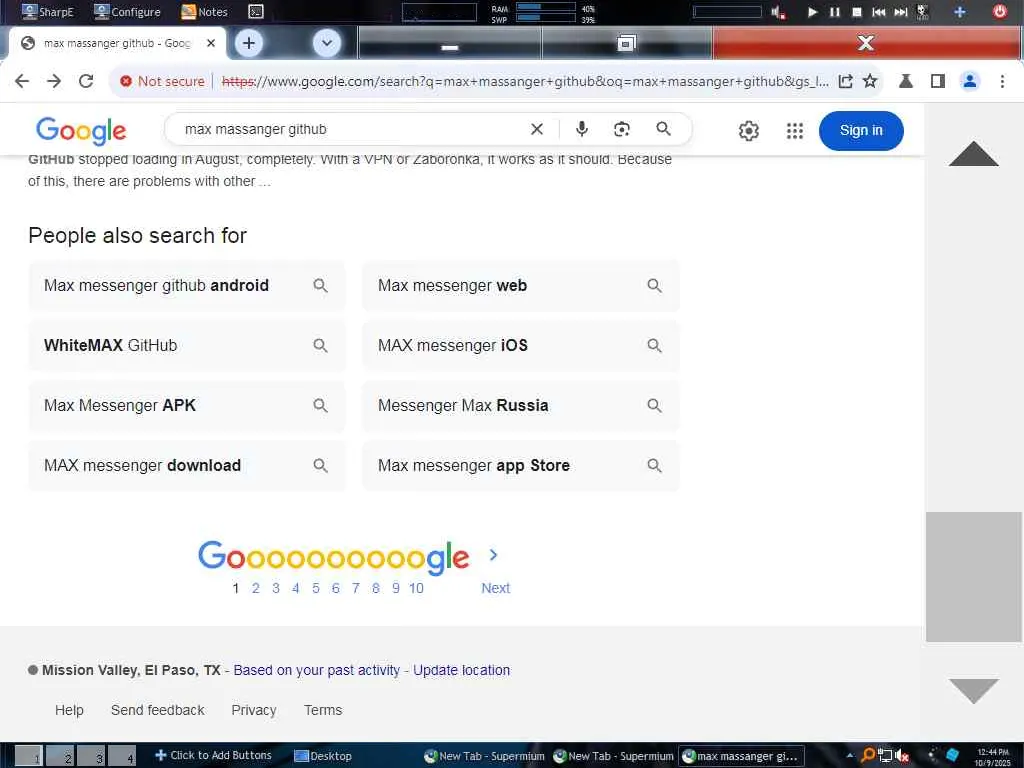Viewport: 1024px width, 768px height.
Task: Click the red power icon in top bar
Action: pos(999,11)
